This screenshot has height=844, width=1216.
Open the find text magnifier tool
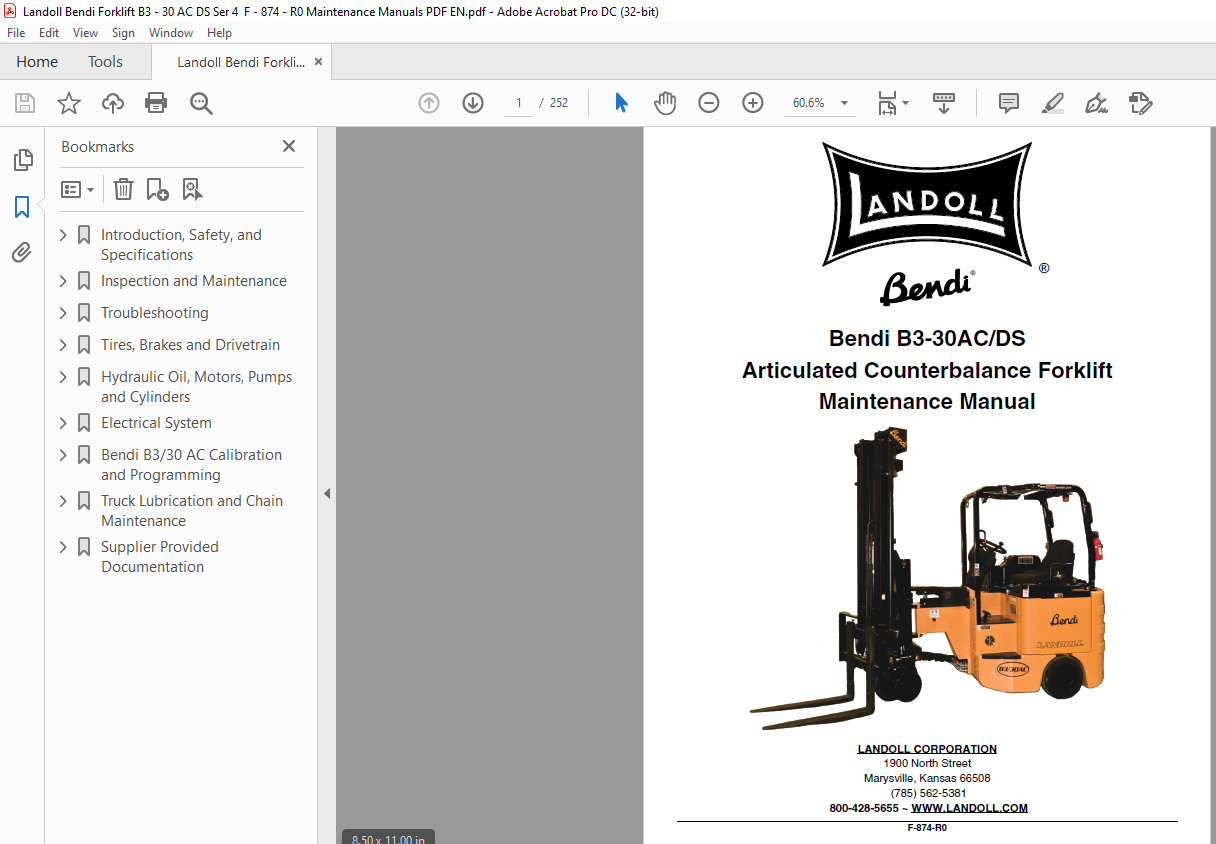201,103
